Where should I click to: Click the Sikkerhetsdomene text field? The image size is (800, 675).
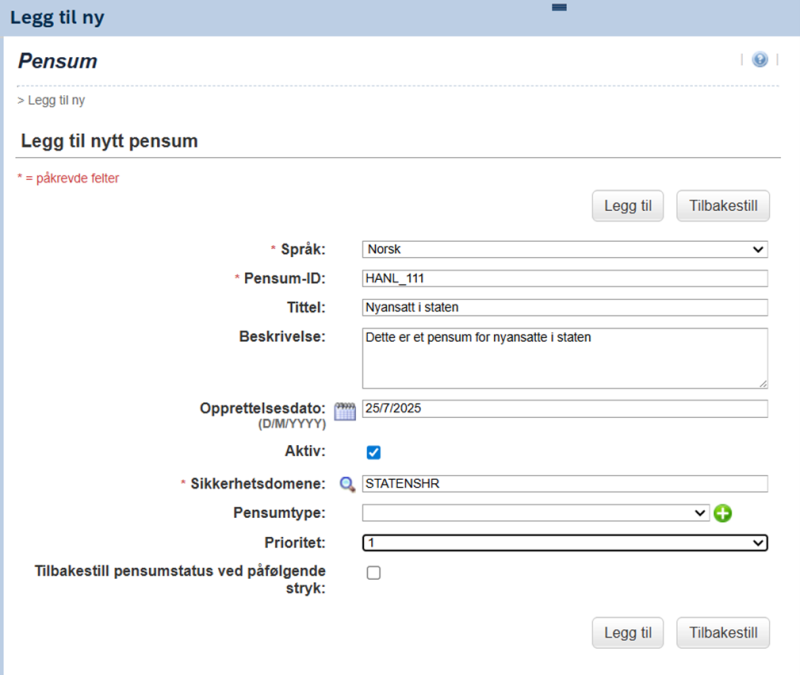click(x=565, y=484)
